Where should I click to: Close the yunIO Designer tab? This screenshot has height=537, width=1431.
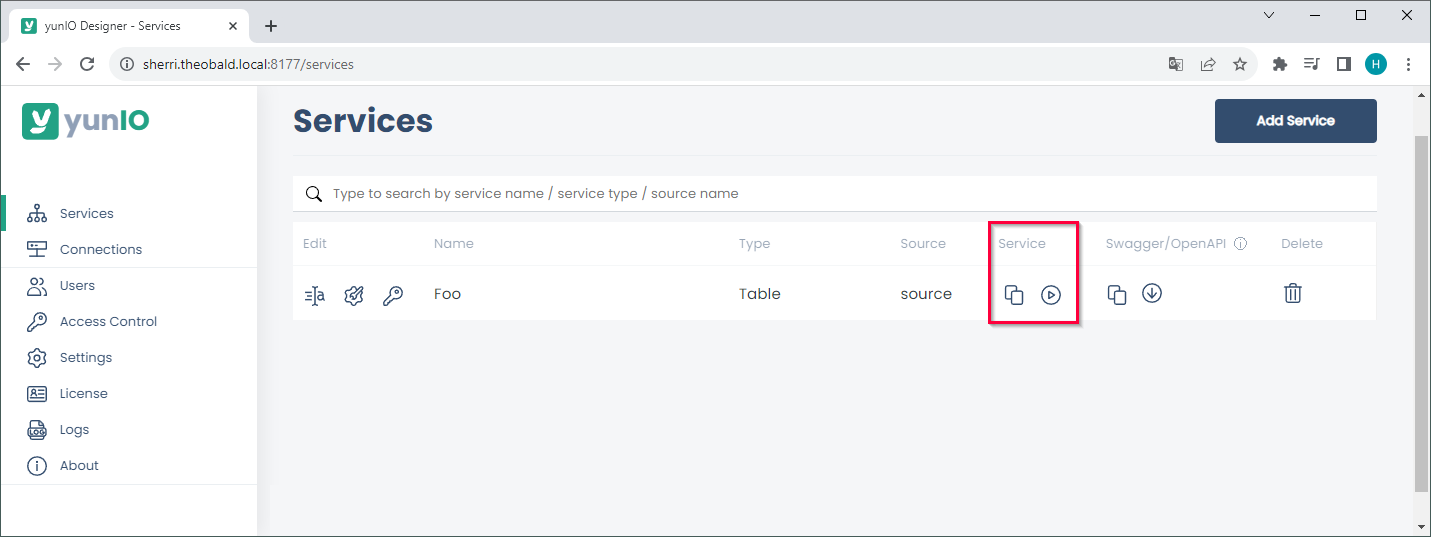pos(232,26)
